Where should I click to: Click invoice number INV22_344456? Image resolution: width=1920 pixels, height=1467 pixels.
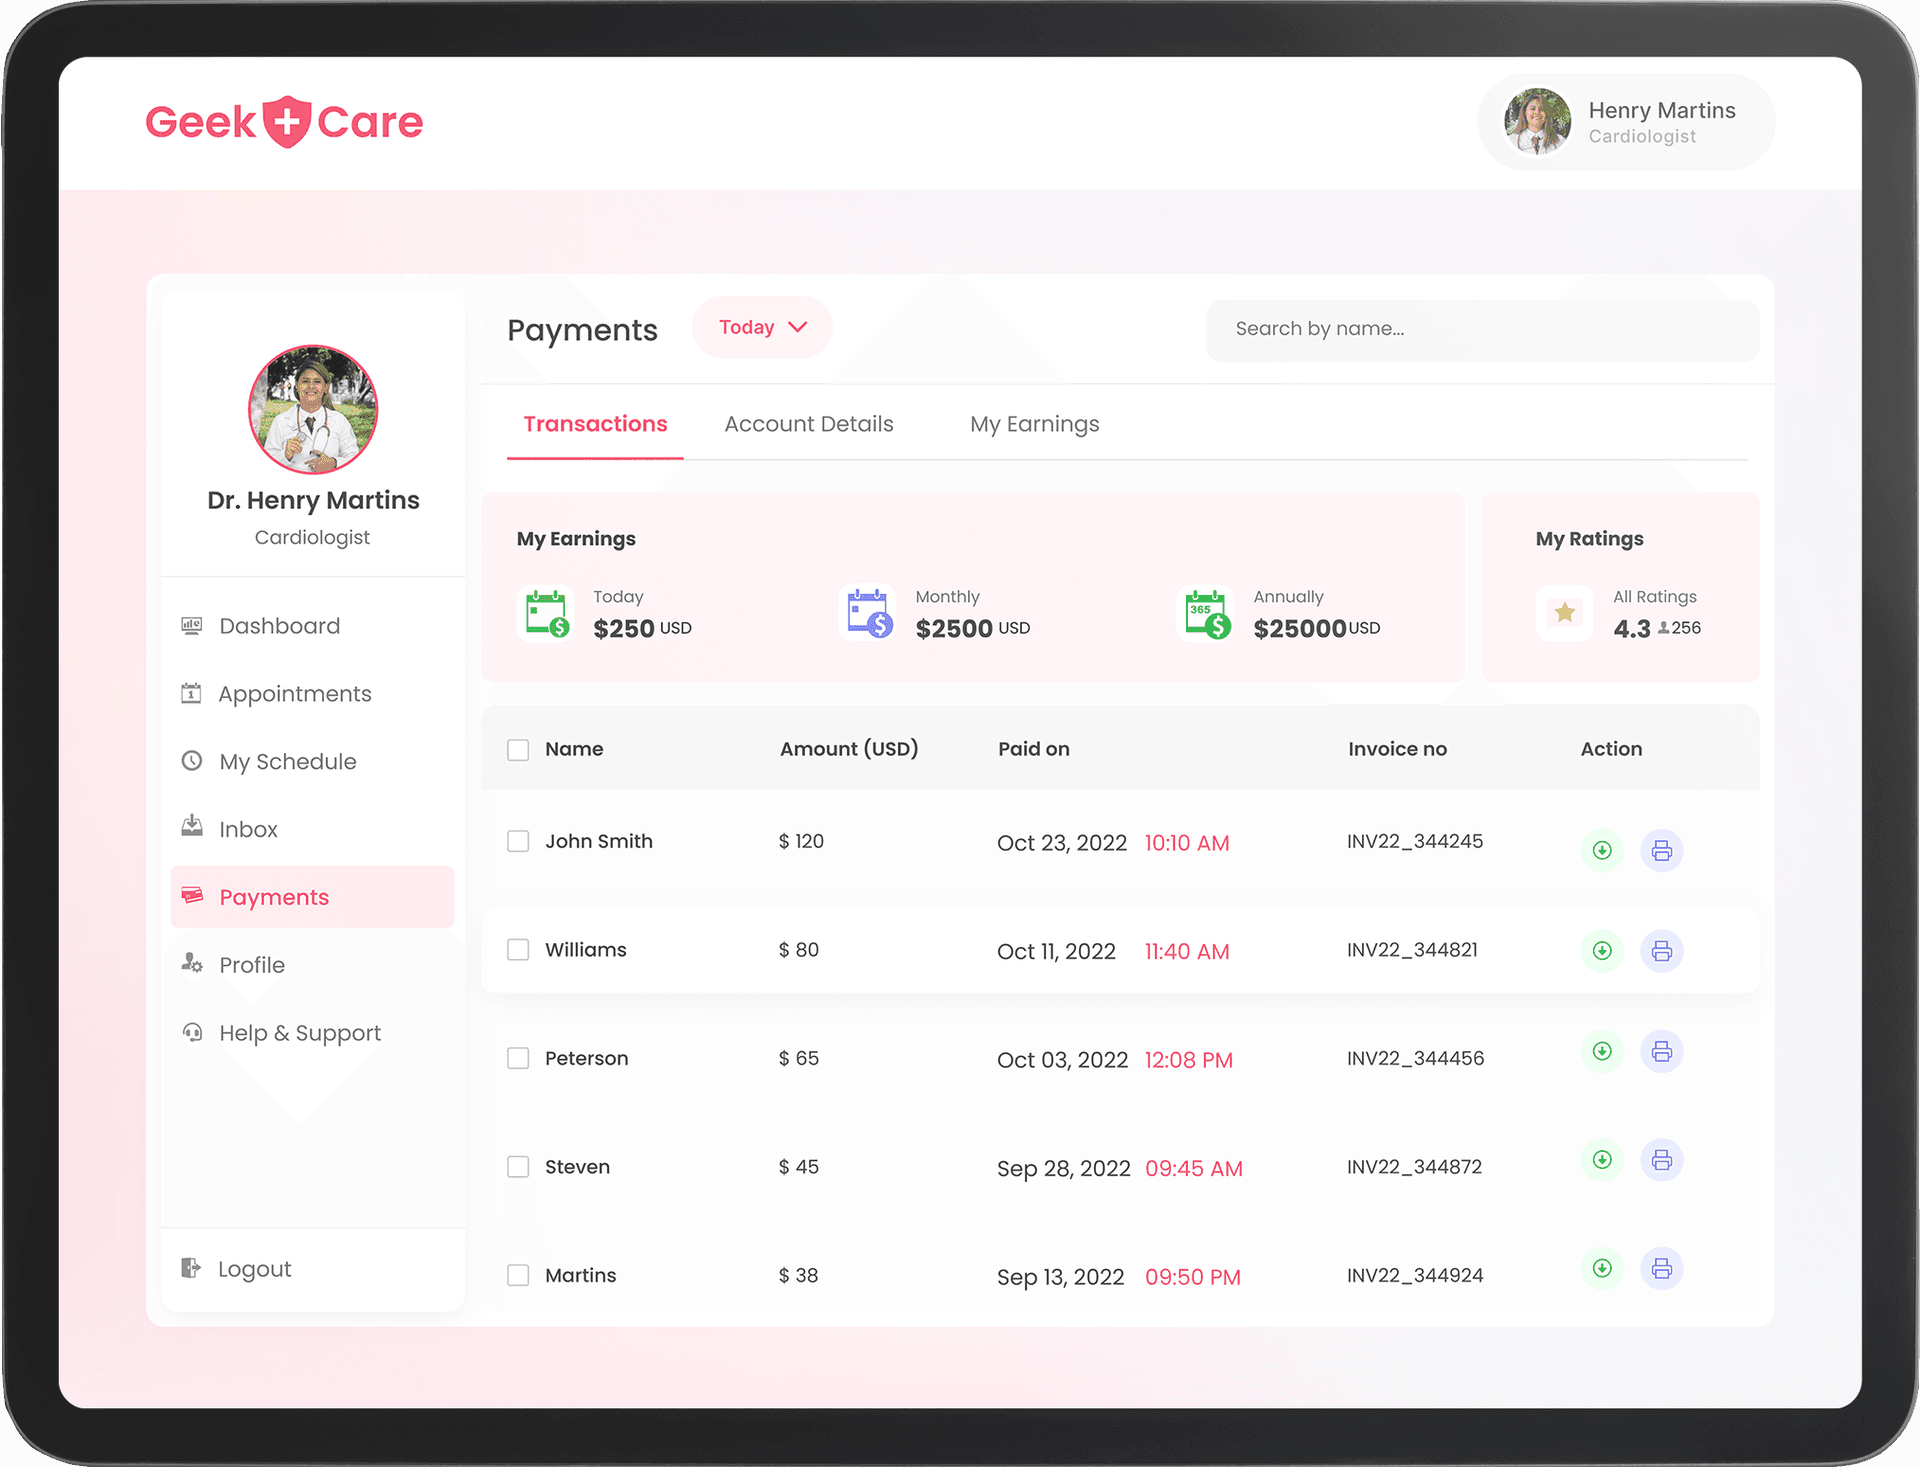tap(1415, 1058)
